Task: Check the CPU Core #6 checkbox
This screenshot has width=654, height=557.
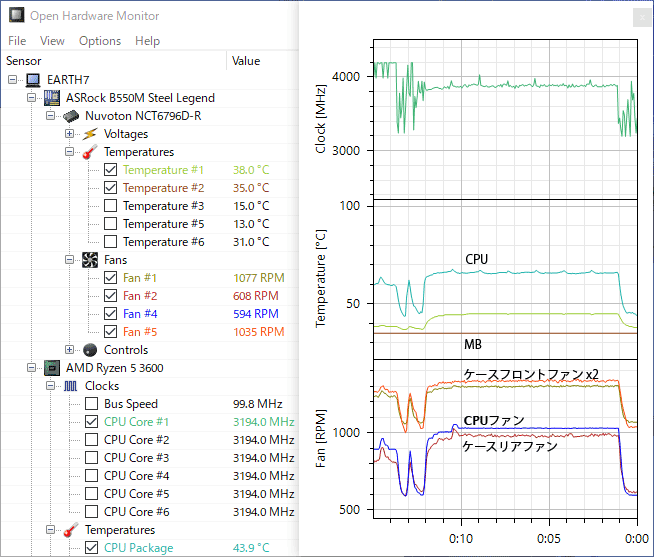Action: tap(92, 512)
